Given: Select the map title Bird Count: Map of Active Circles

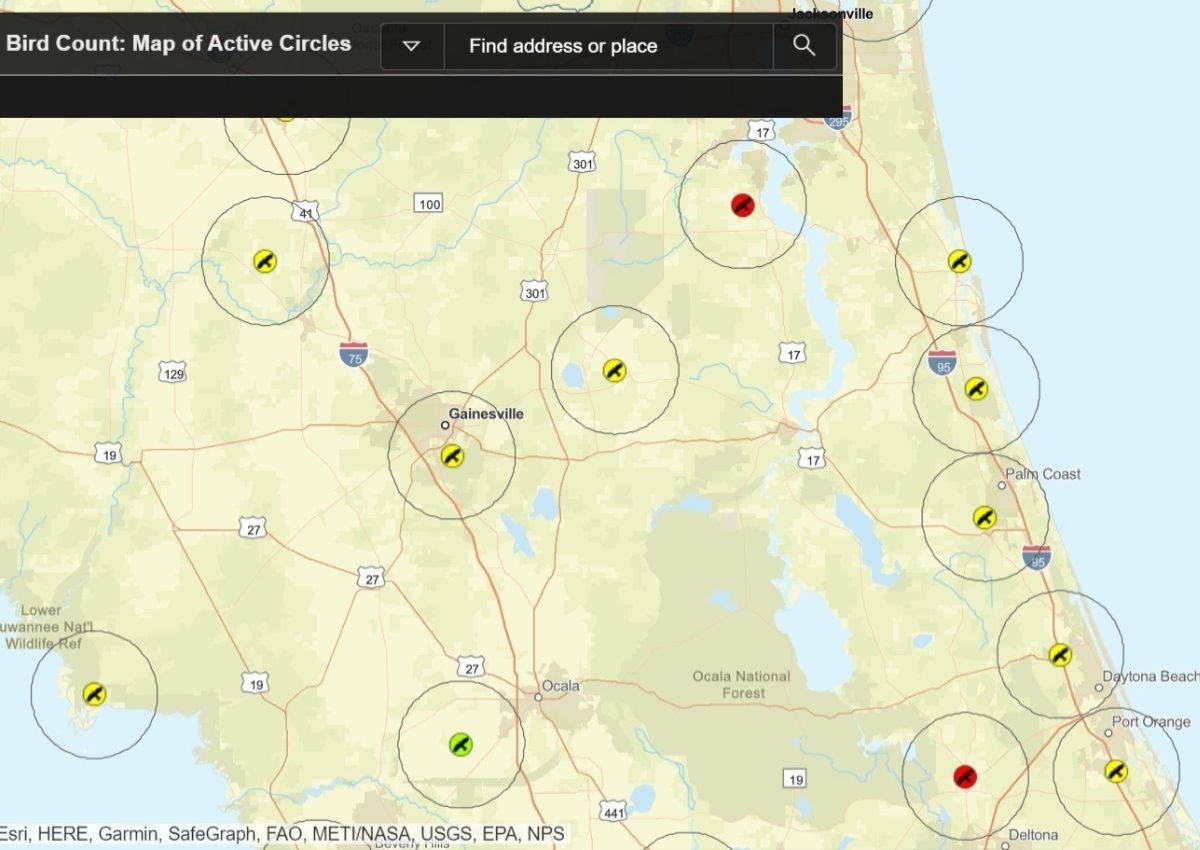Looking at the screenshot, I should pos(178,44).
